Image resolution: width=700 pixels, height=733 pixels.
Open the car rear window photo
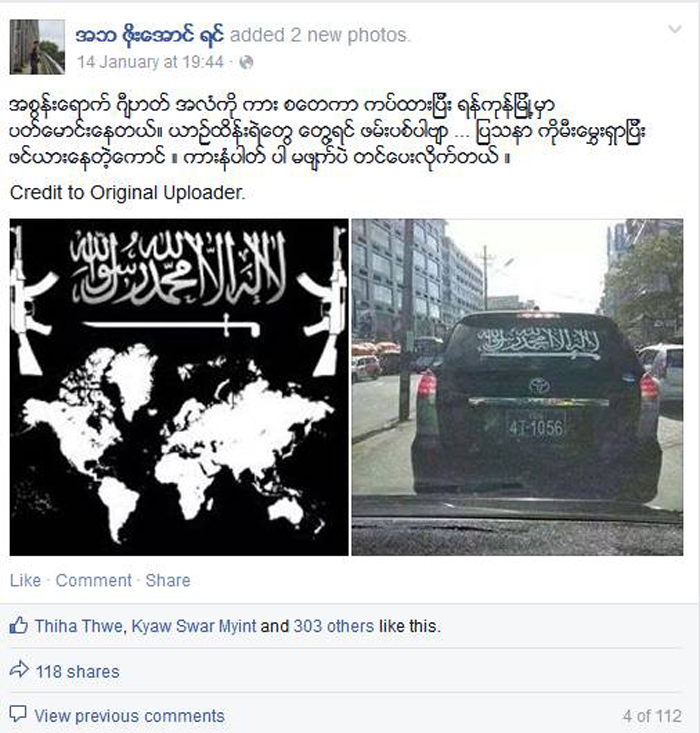517,387
